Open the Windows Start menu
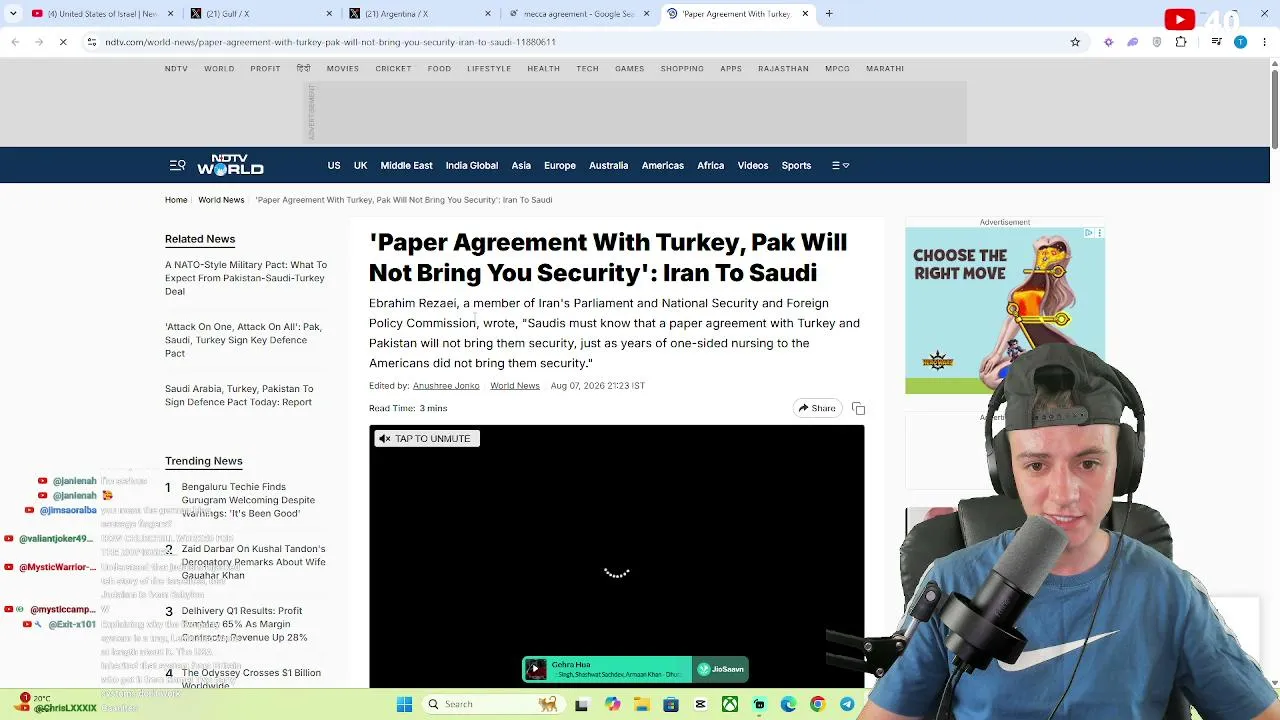Screen dimensions: 1280x720 (x=404, y=704)
